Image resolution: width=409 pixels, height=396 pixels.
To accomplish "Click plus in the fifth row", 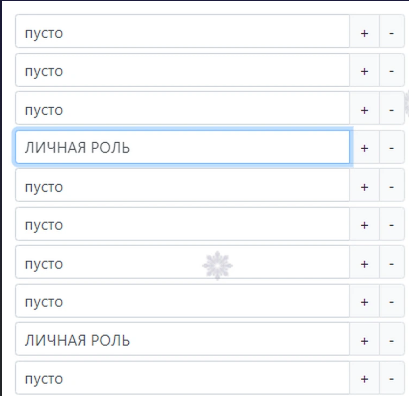I will point(364,185).
